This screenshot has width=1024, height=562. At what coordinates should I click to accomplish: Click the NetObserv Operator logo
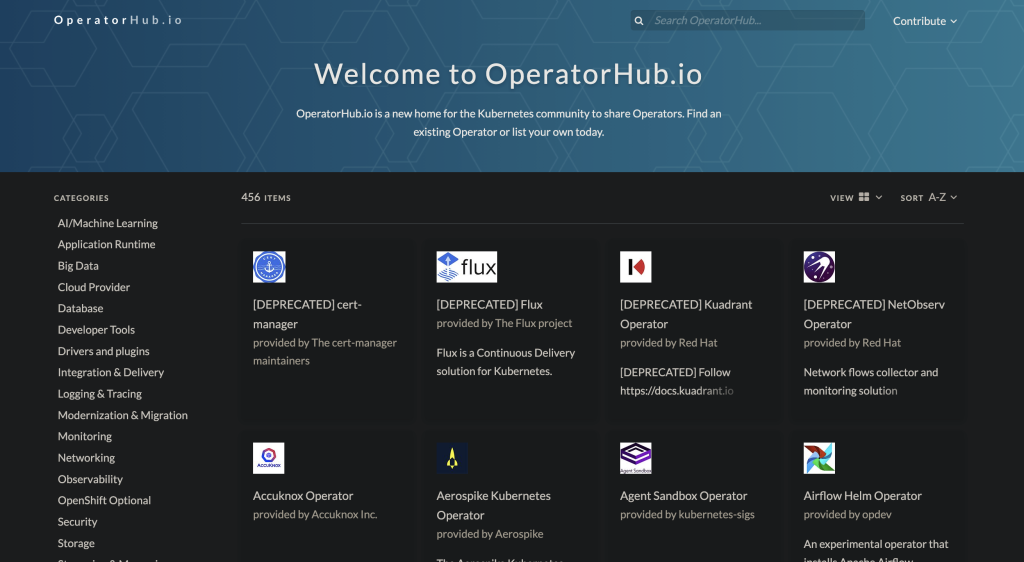click(819, 267)
